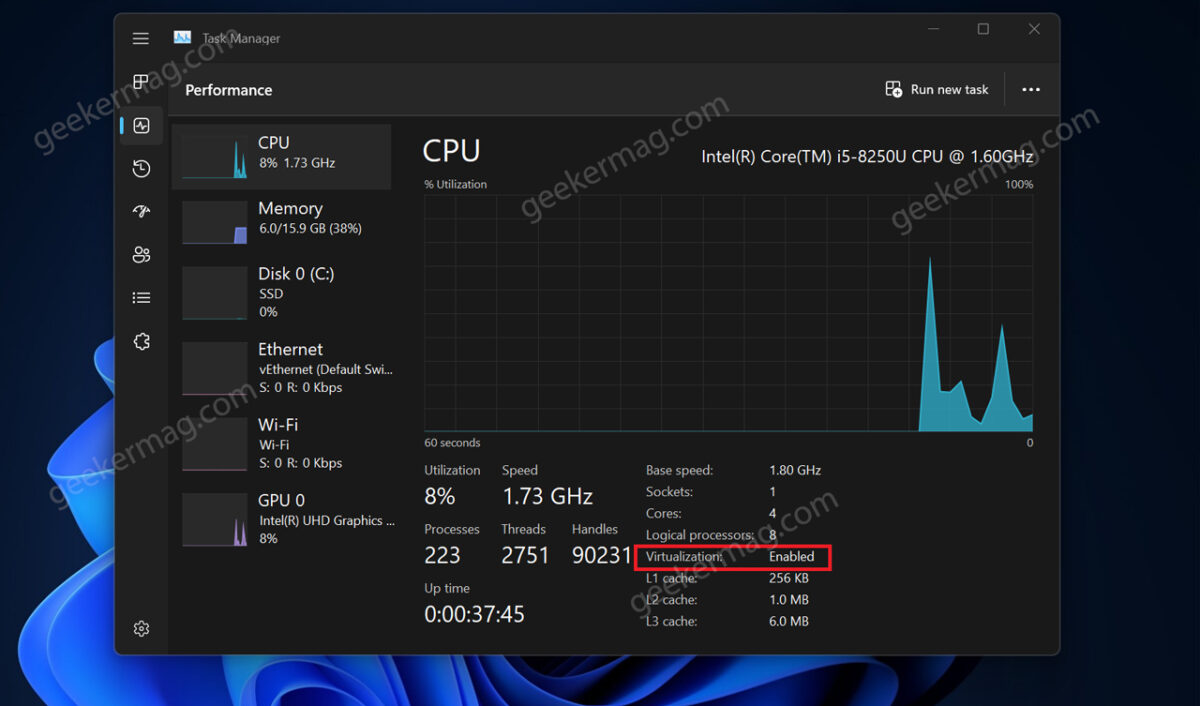Open the Services view
The width and height of the screenshot is (1200, 706).
coord(141,341)
